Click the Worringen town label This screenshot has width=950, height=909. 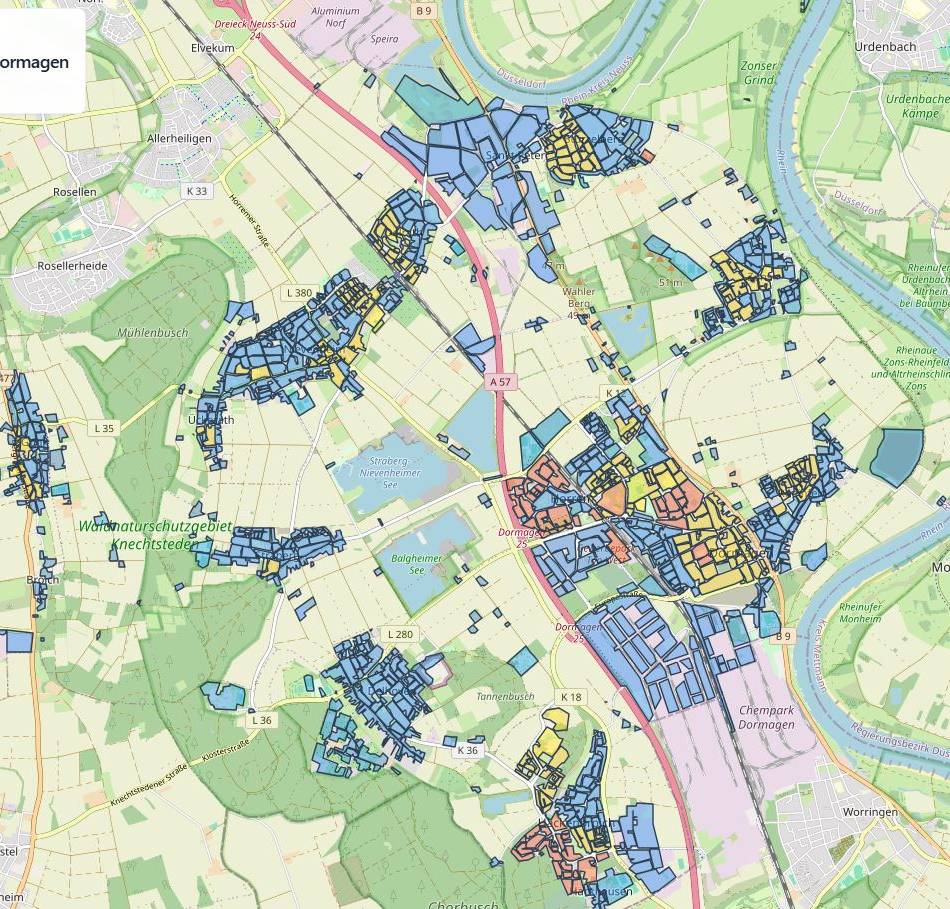[x=870, y=812]
